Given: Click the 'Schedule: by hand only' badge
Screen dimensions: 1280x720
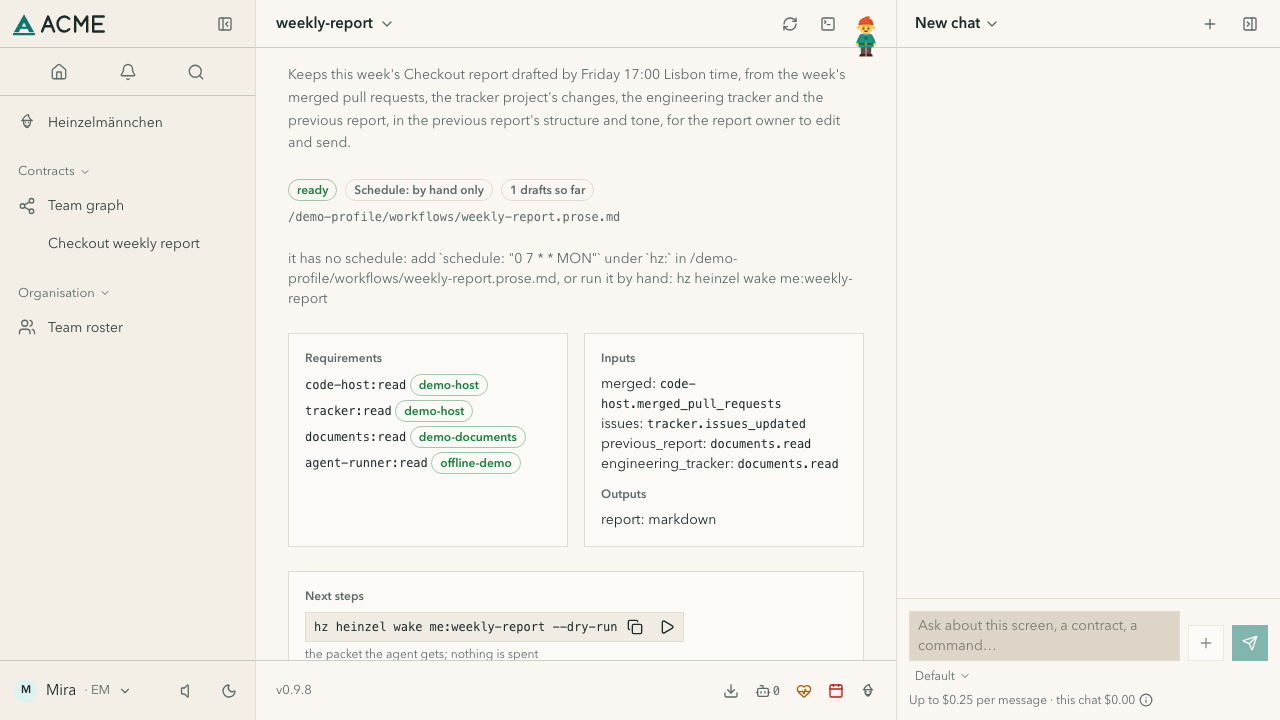Looking at the screenshot, I should point(419,190).
